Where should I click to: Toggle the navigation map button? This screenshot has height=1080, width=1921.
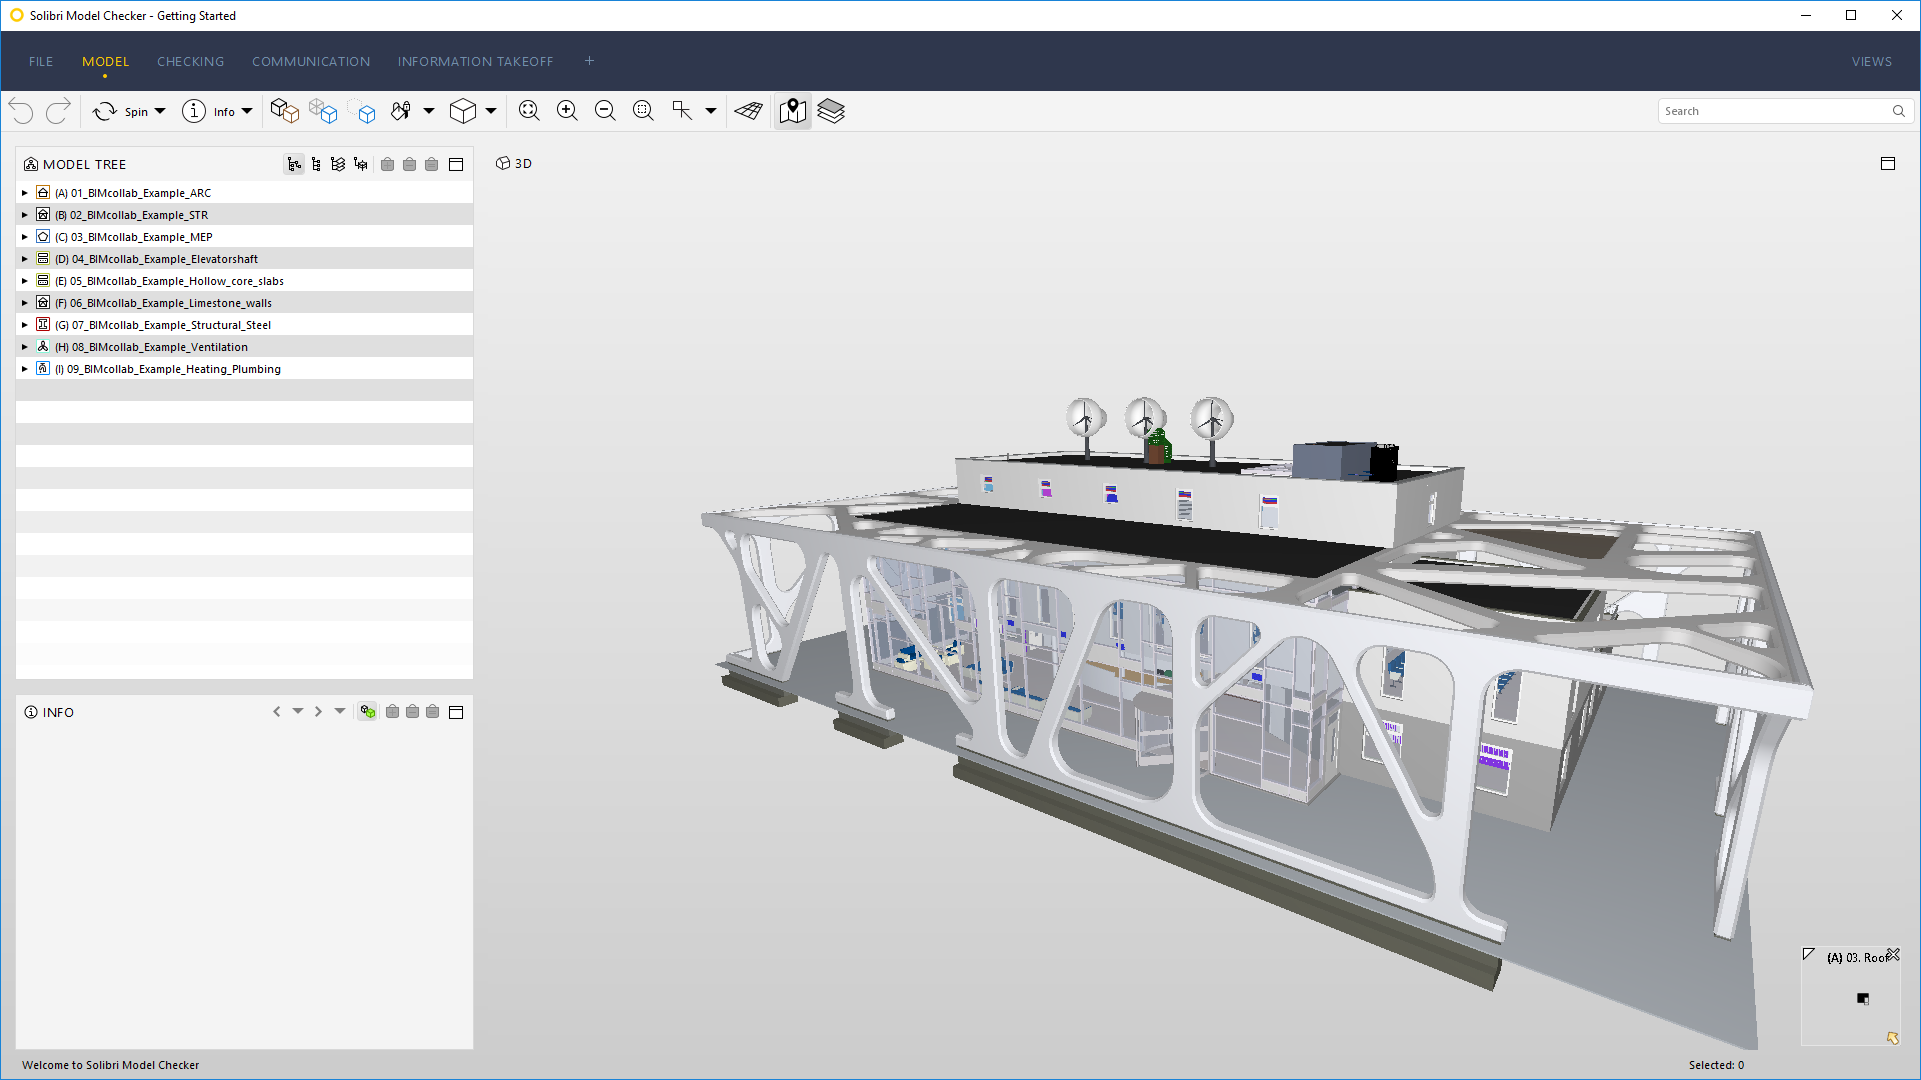tap(793, 111)
